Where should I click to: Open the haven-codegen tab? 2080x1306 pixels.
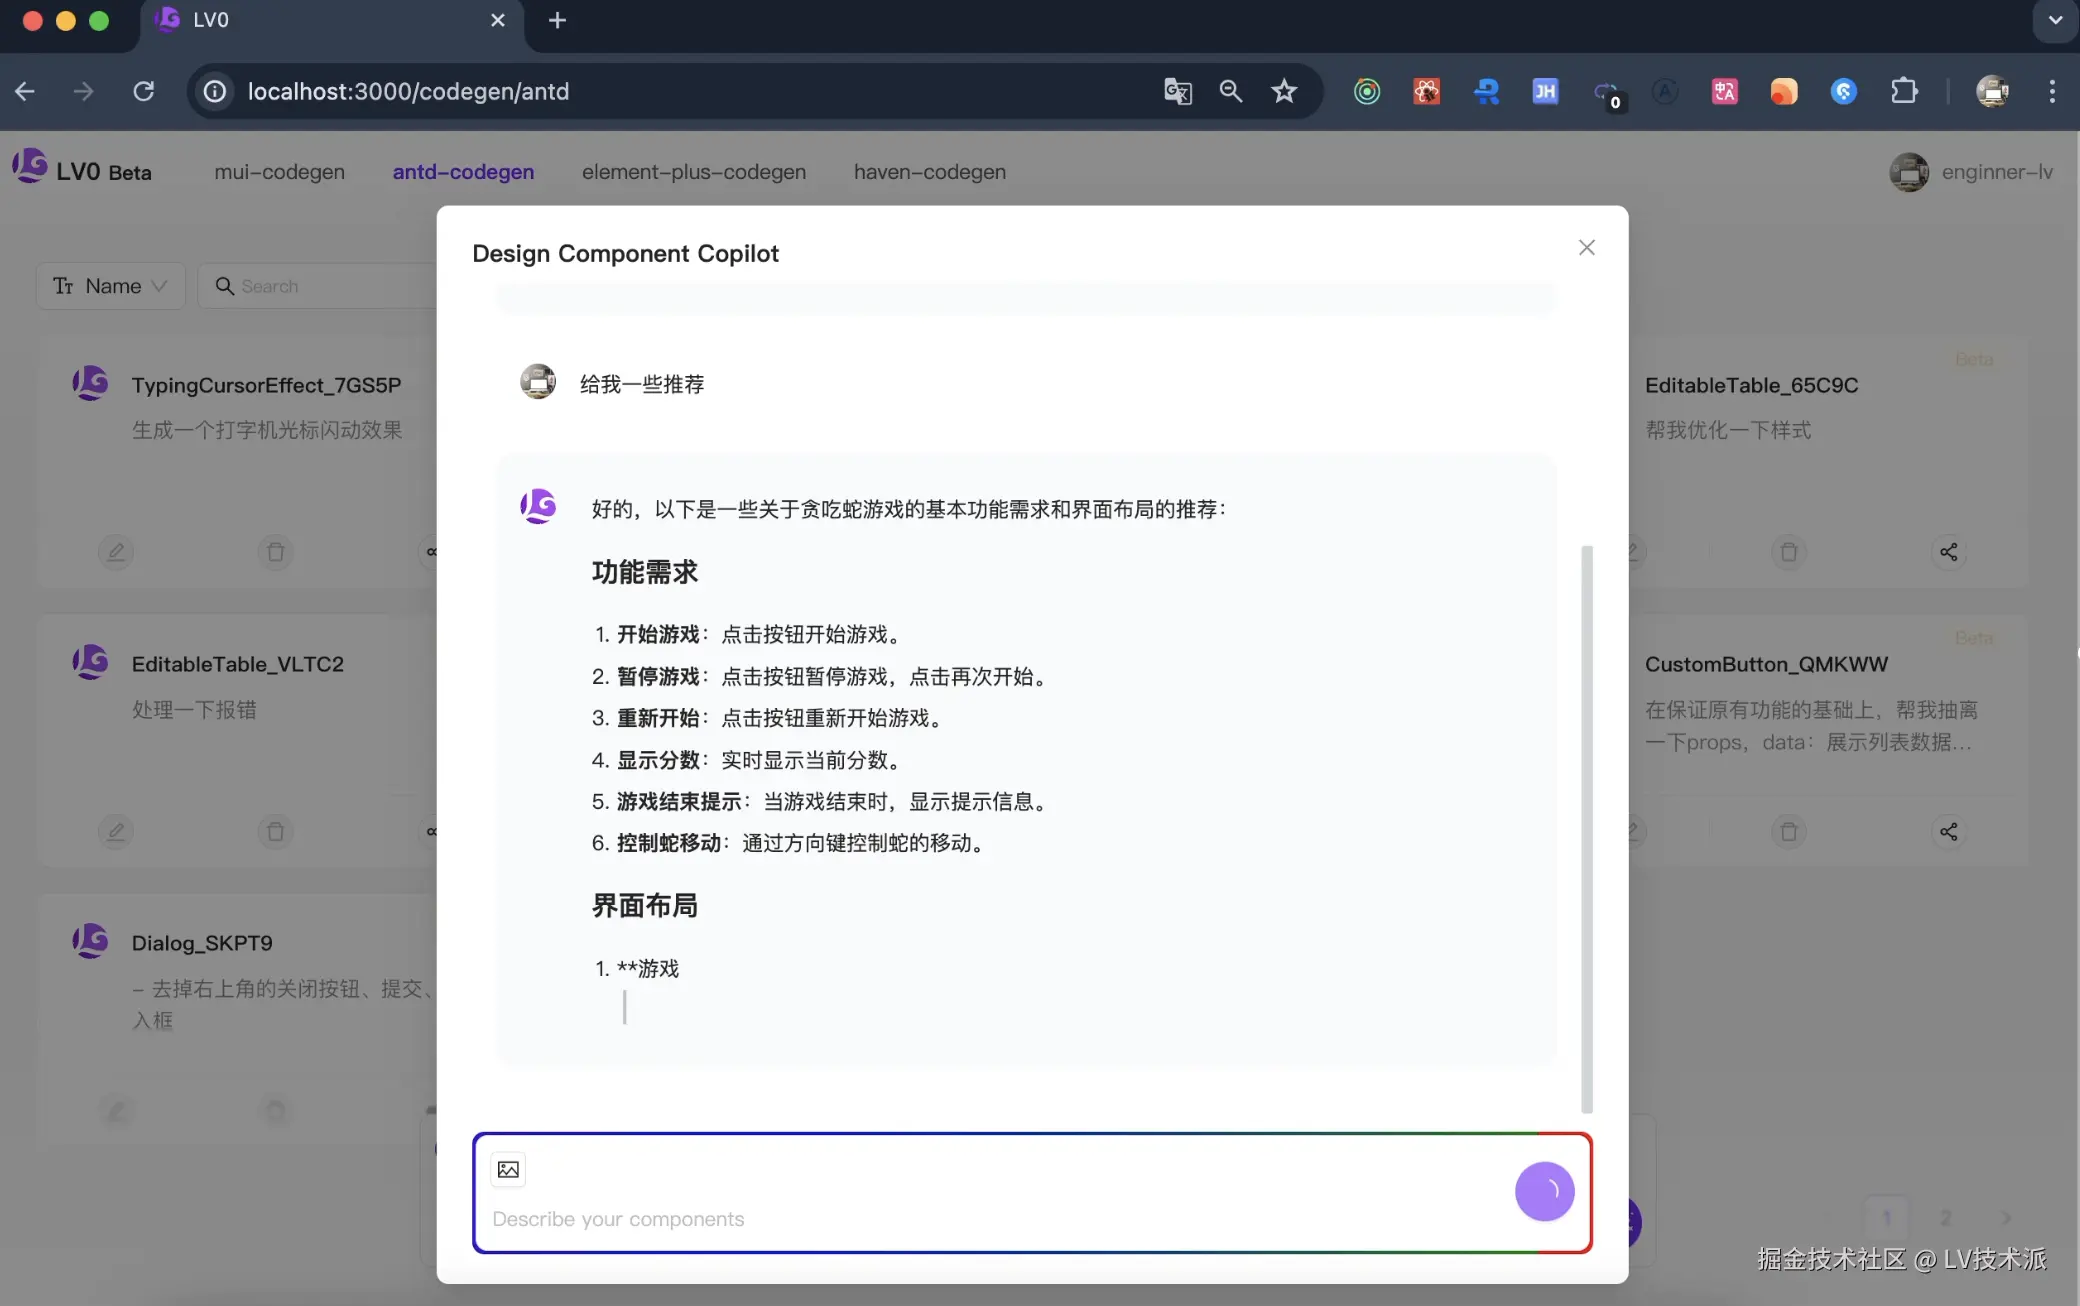929,172
